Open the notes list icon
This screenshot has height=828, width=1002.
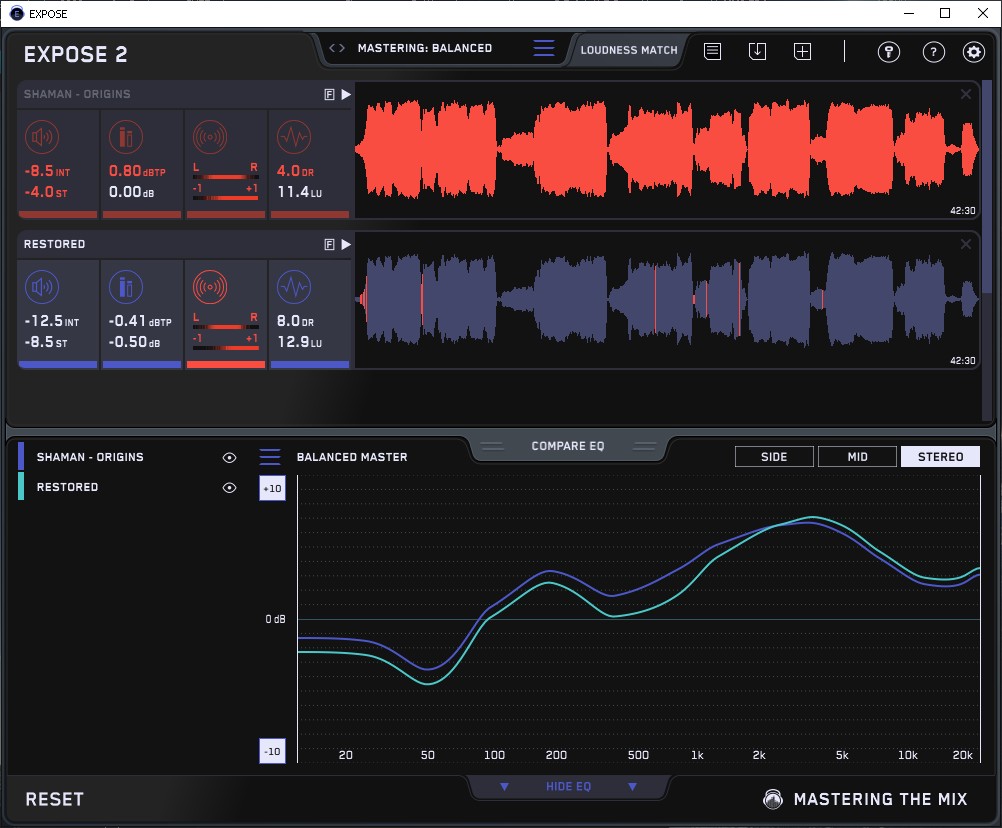pyautogui.click(x=712, y=51)
